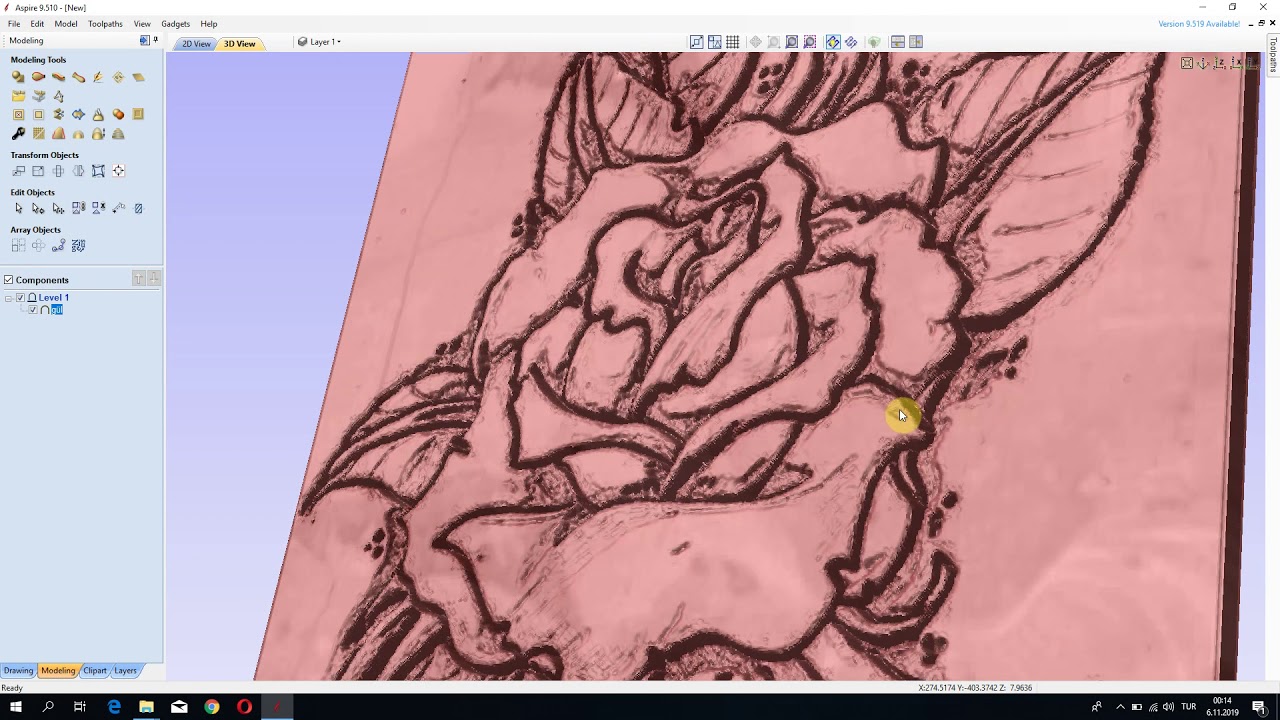Toggle the grid icon in top toolbar
Viewport: 1280px width, 720px height.
click(x=733, y=42)
